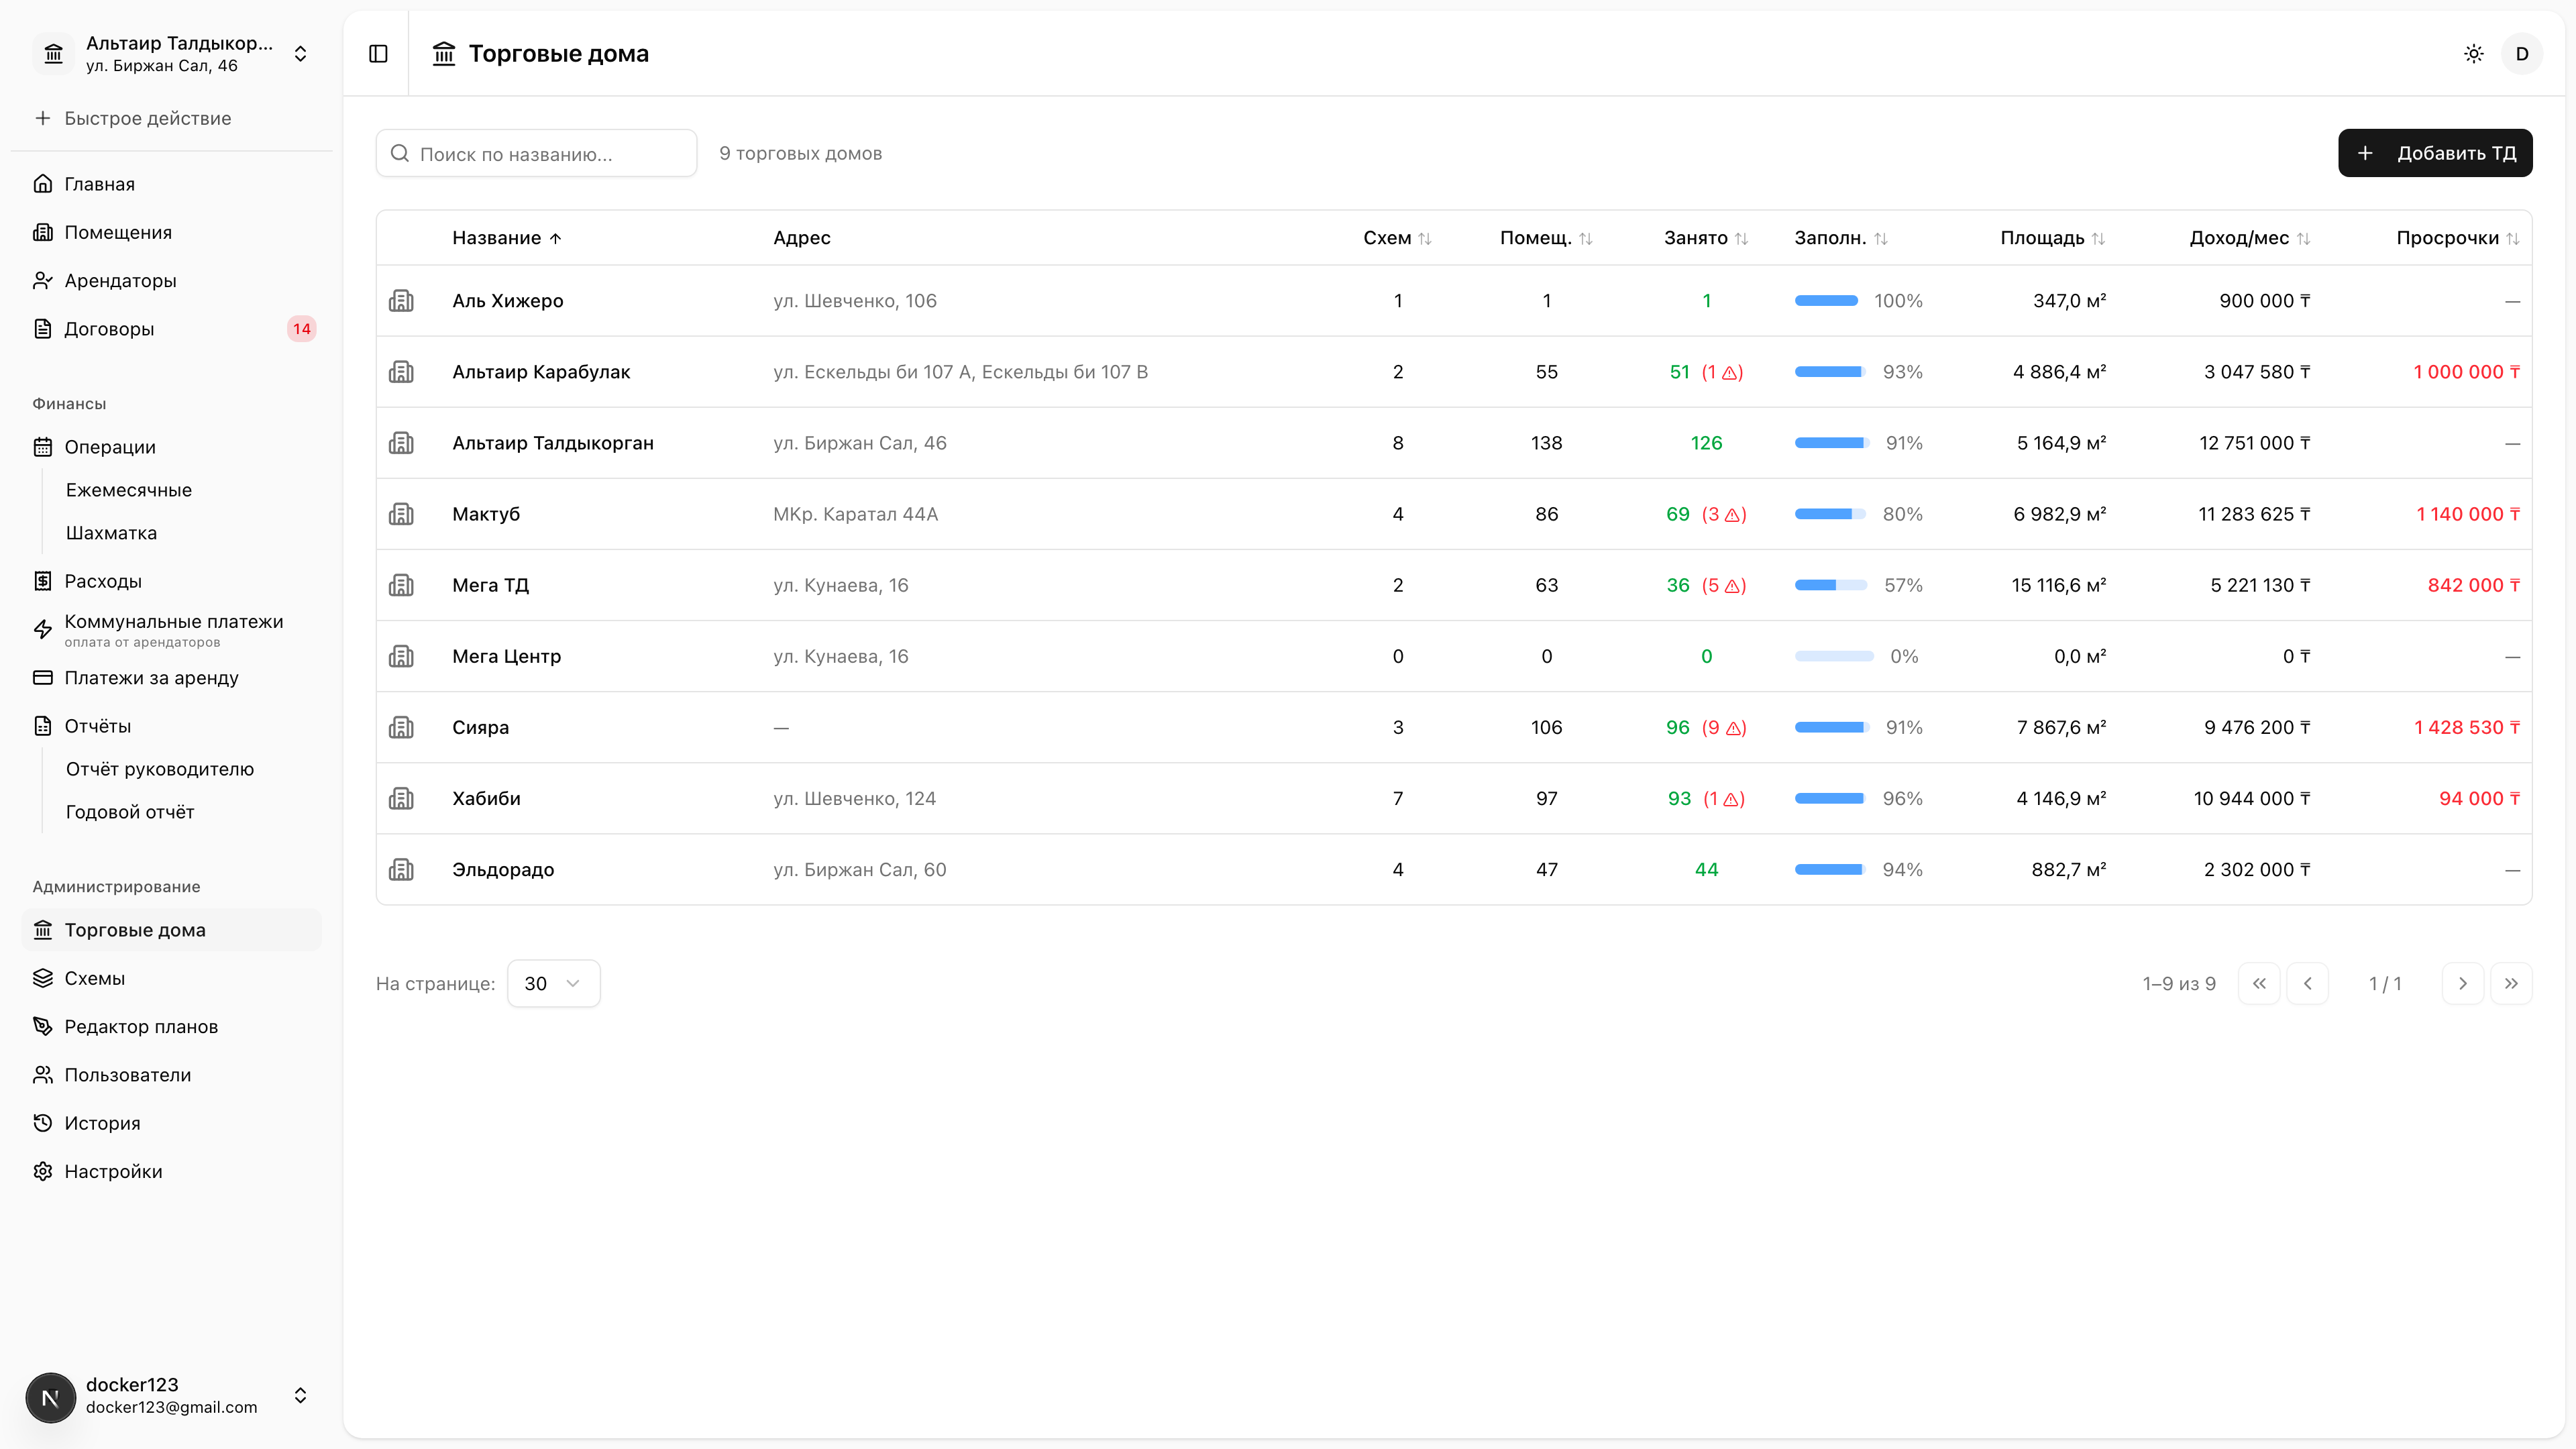Screen dimensions: 2576x1449
Task: Switch theme with the sun icon
Action: pos(2474,54)
